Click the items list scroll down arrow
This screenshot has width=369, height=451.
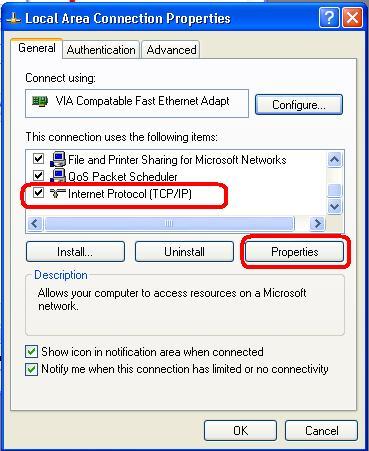[x=334, y=206]
